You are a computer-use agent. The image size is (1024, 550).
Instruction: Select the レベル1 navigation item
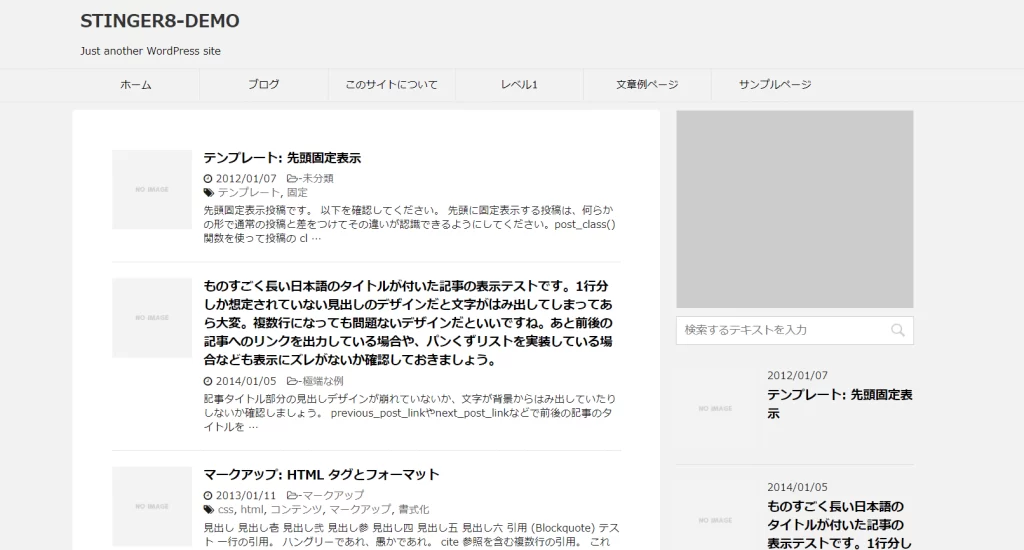[519, 85]
